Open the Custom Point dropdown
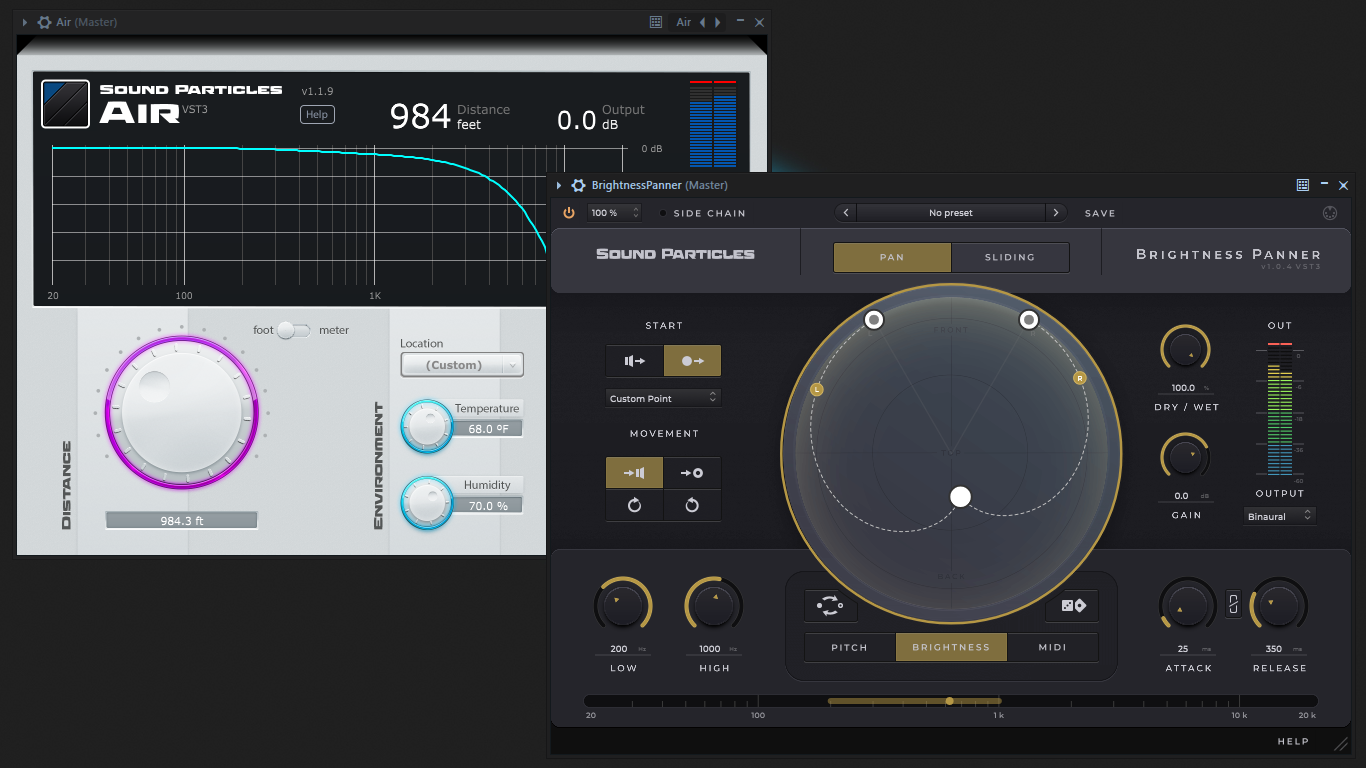The width and height of the screenshot is (1366, 768). tap(663, 397)
